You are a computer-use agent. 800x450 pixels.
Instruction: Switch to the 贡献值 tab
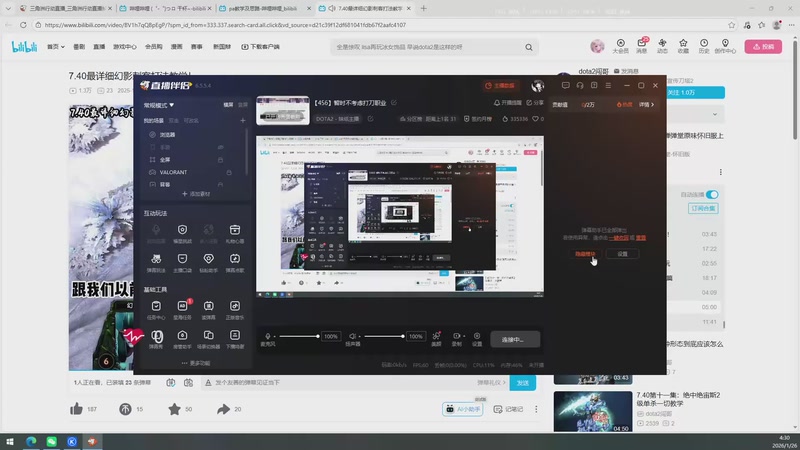pyautogui.click(x=560, y=105)
